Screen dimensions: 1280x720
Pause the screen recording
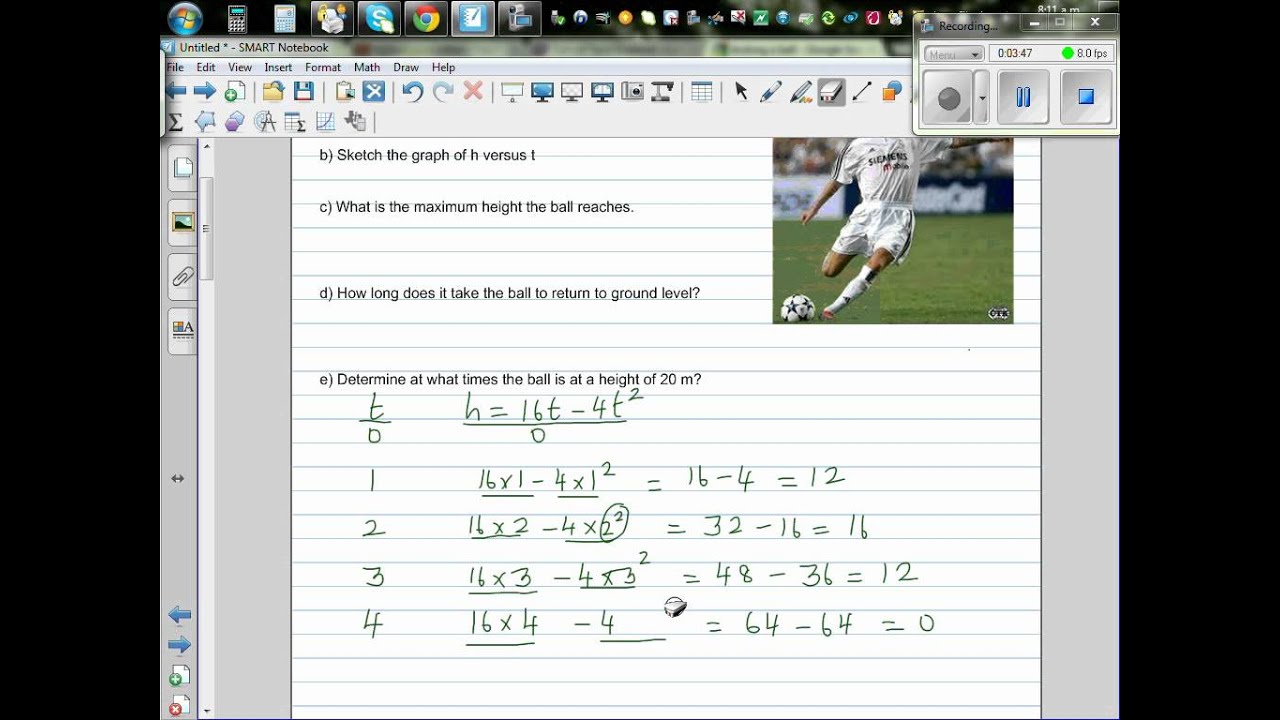(1023, 97)
